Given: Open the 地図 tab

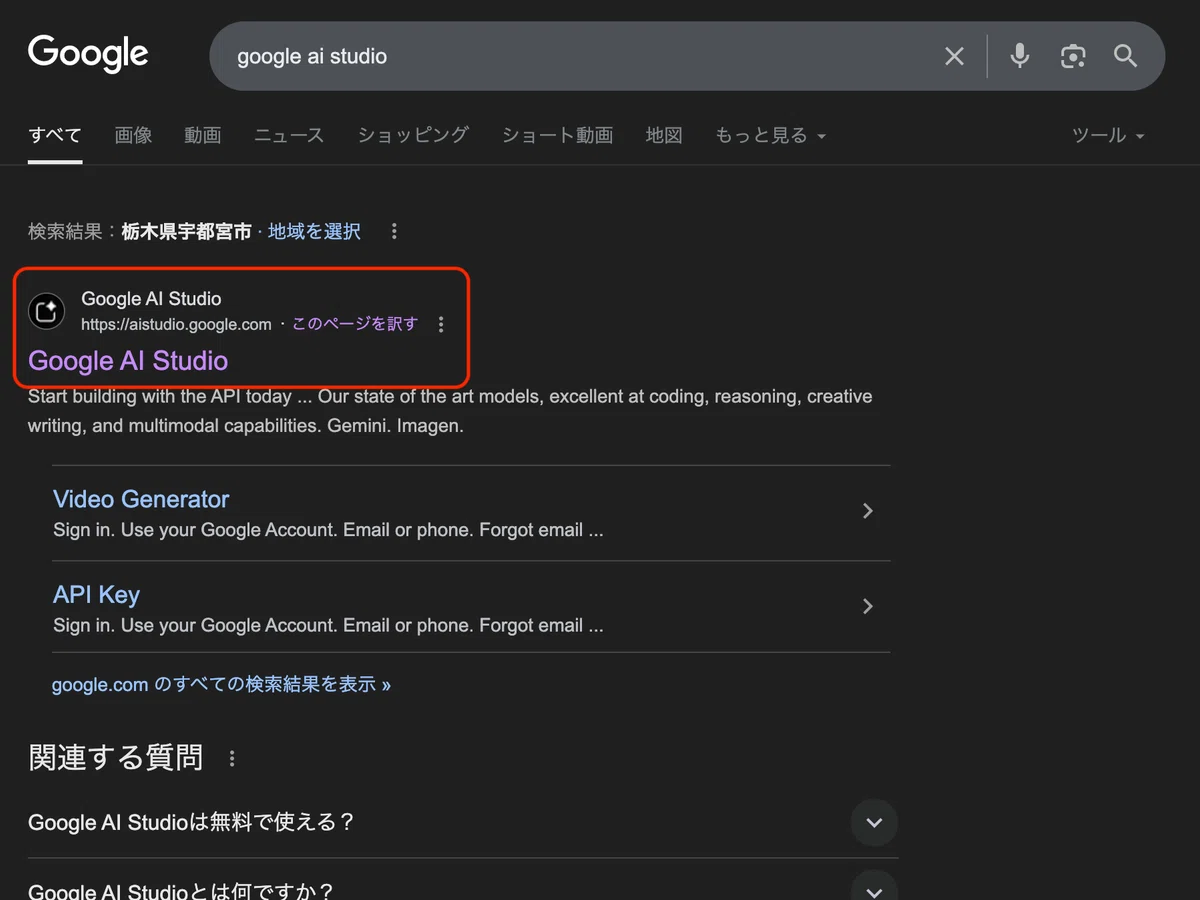Looking at the screenshot, I should [x=664, y=135].
